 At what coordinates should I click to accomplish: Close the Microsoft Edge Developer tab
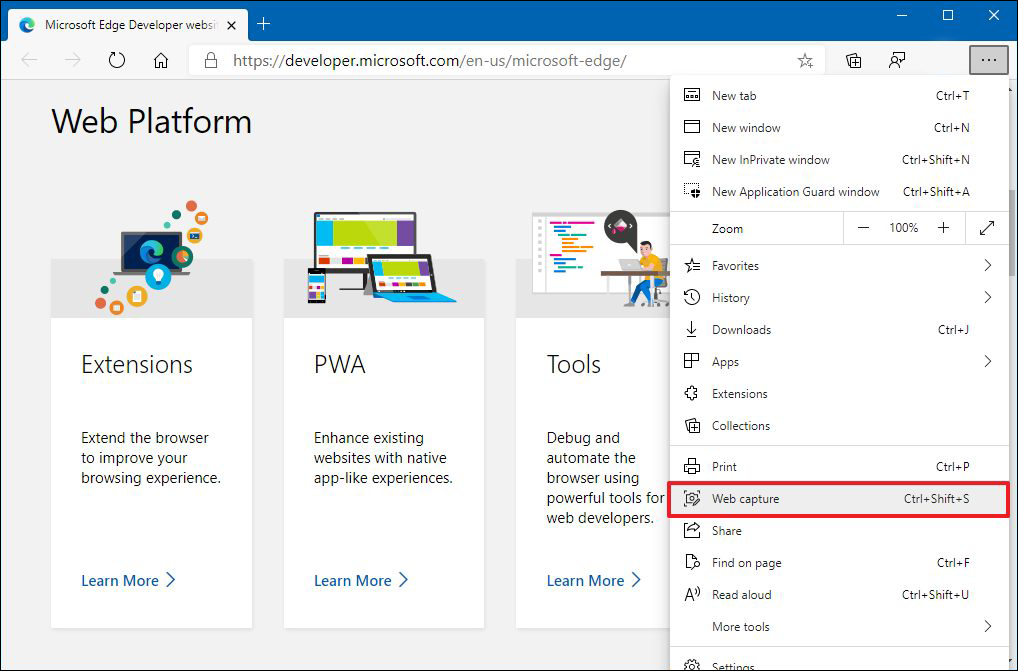click(x=232, y=25)
